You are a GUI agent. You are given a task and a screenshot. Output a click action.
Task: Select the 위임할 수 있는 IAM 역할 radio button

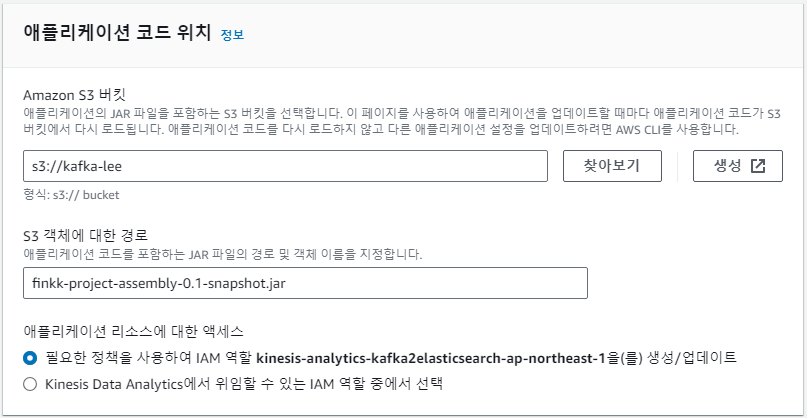(30, 384)
